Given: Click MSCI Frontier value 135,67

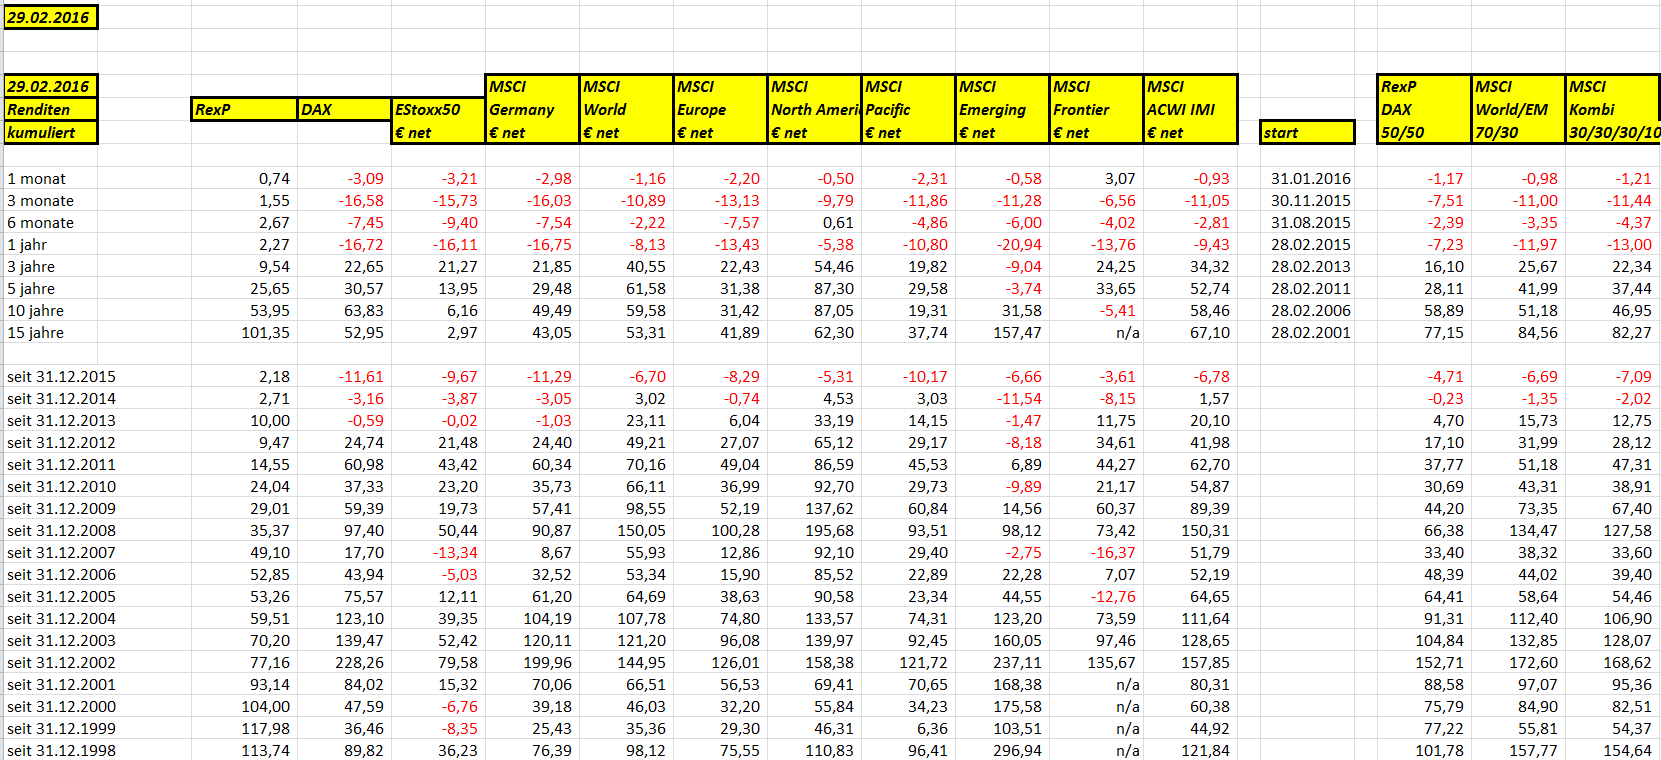Looking at the screenshot, I should click(1111, 662).
